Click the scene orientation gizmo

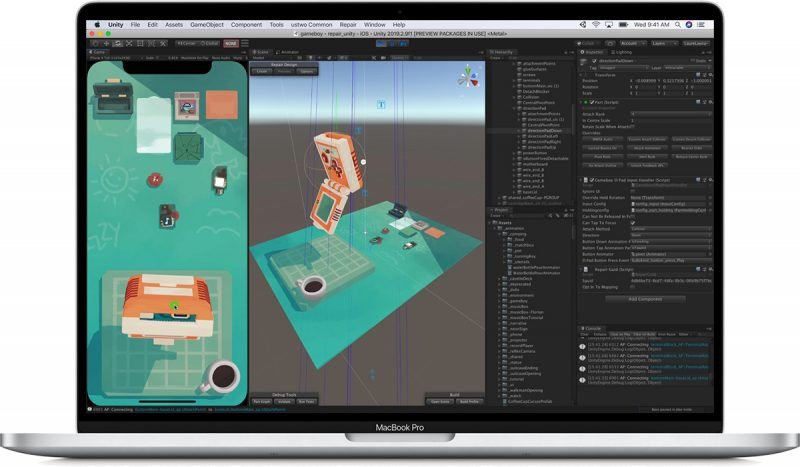pyautogui.click(x=468, y=77)
